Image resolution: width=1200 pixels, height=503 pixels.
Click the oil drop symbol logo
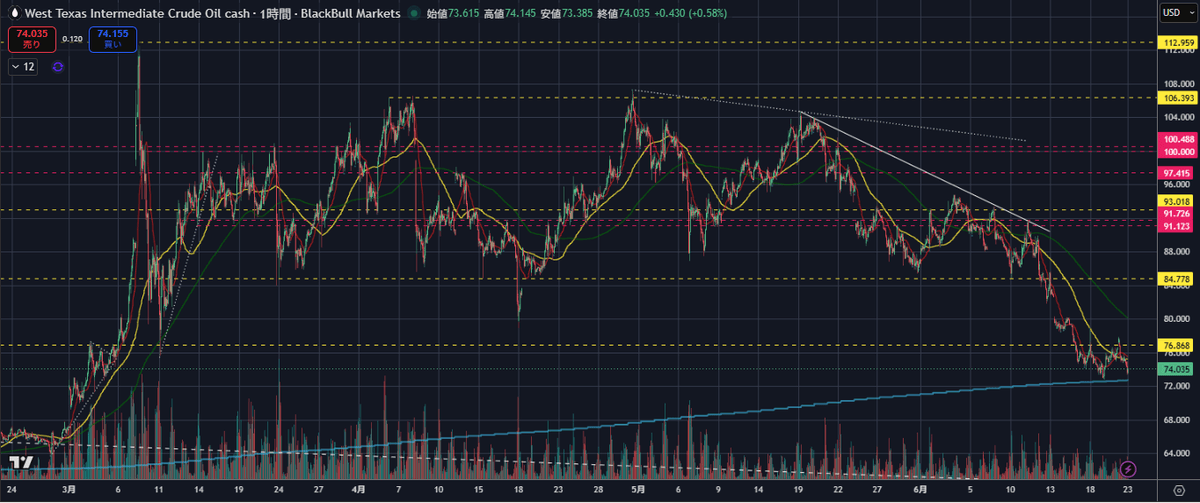coord(16,13)
